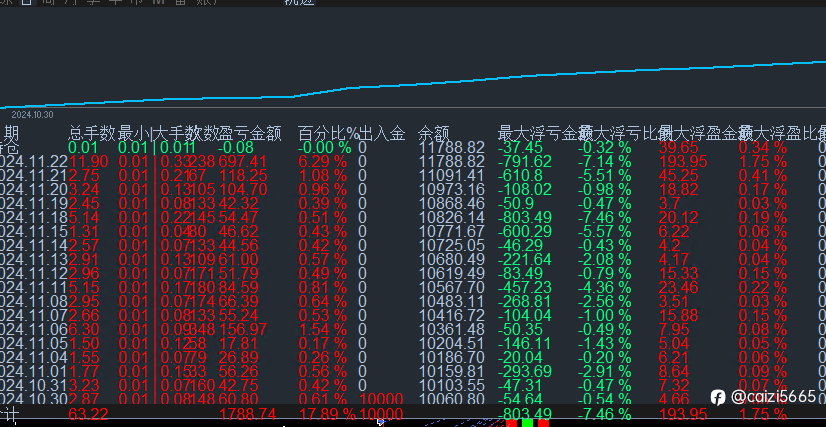Click the 193.95 value in the 2024.11.22 row
This screenshot has width=826, height=427.
683,161
